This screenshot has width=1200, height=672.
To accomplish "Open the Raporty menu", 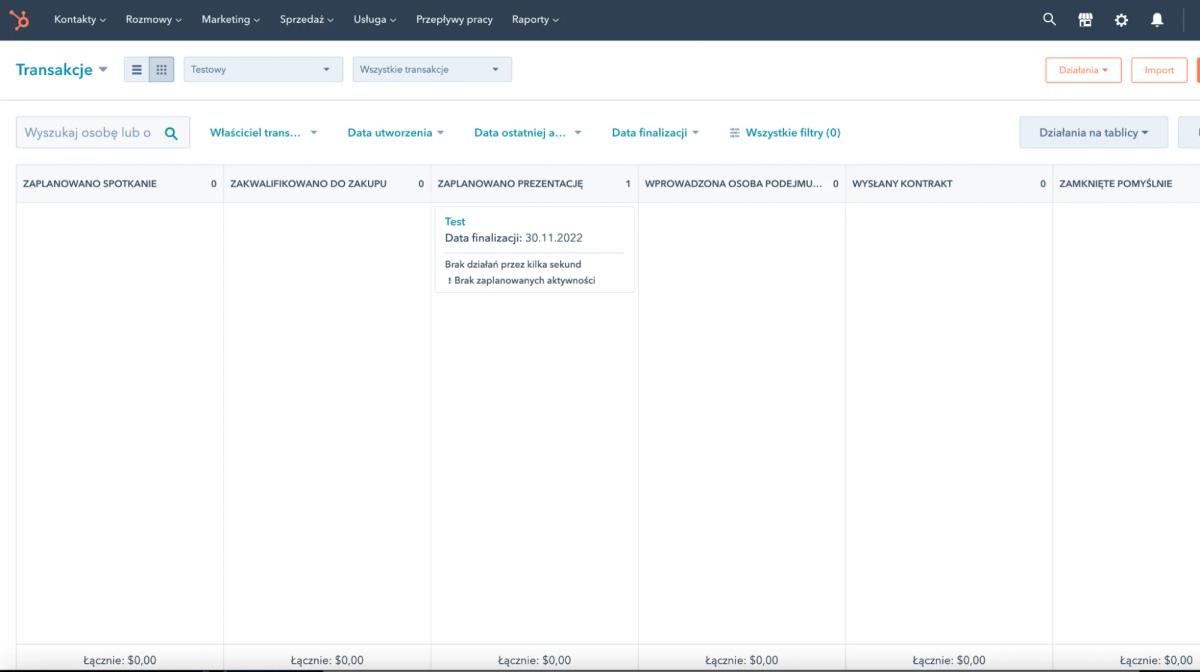I will pyautogui.click(x=535, y=19).
